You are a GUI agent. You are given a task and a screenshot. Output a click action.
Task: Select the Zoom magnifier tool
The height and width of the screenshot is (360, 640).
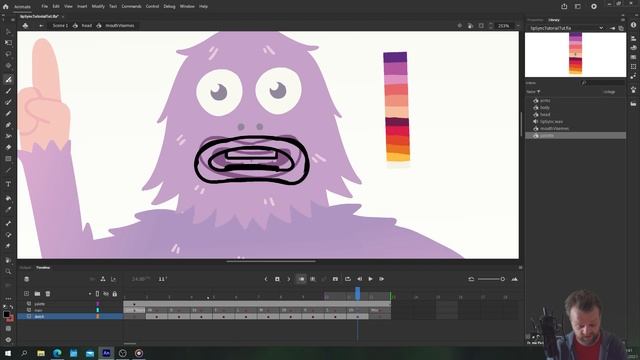(8, 271)
